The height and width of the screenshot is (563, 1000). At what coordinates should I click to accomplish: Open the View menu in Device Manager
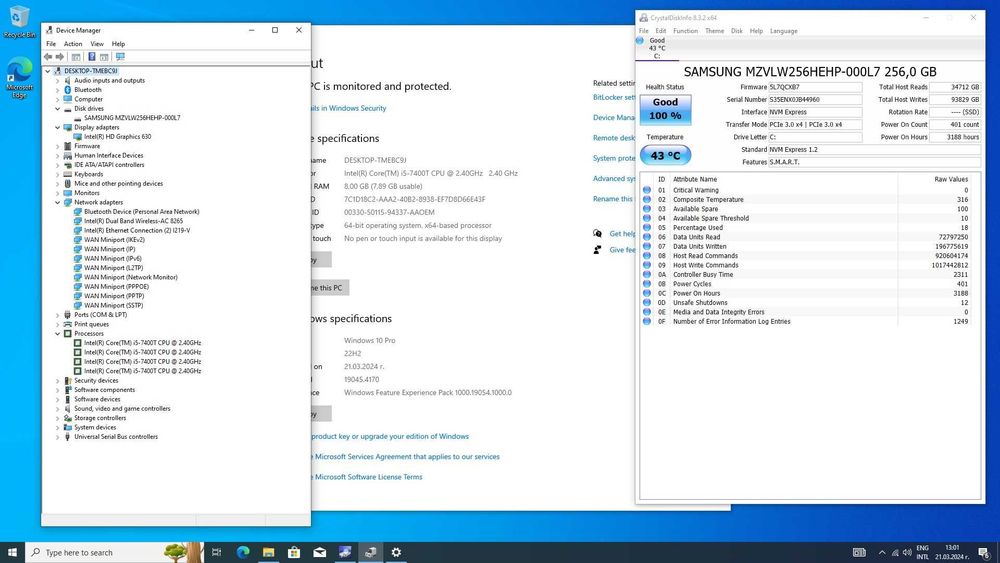pyautogui.click(x=97, y=44)
